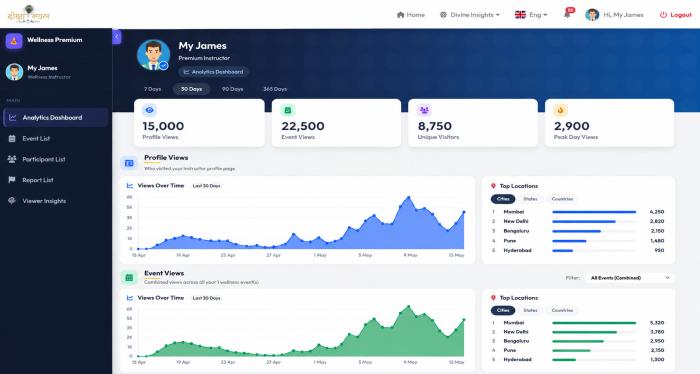Open Report List in sidebar
This screenshot has width=700, height=374.
tap(55, 180)
